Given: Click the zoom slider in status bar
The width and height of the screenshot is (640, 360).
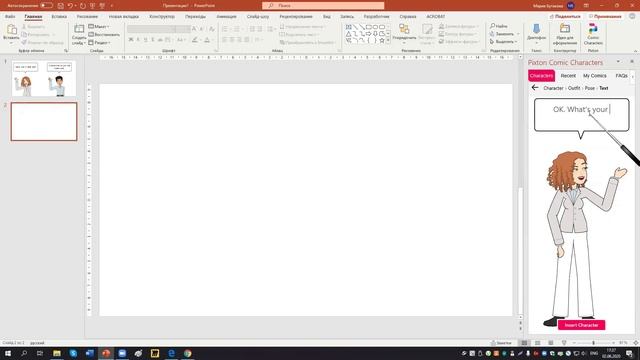Looking at the screenshot, I should pyautogui.click(x=593, y=343).
